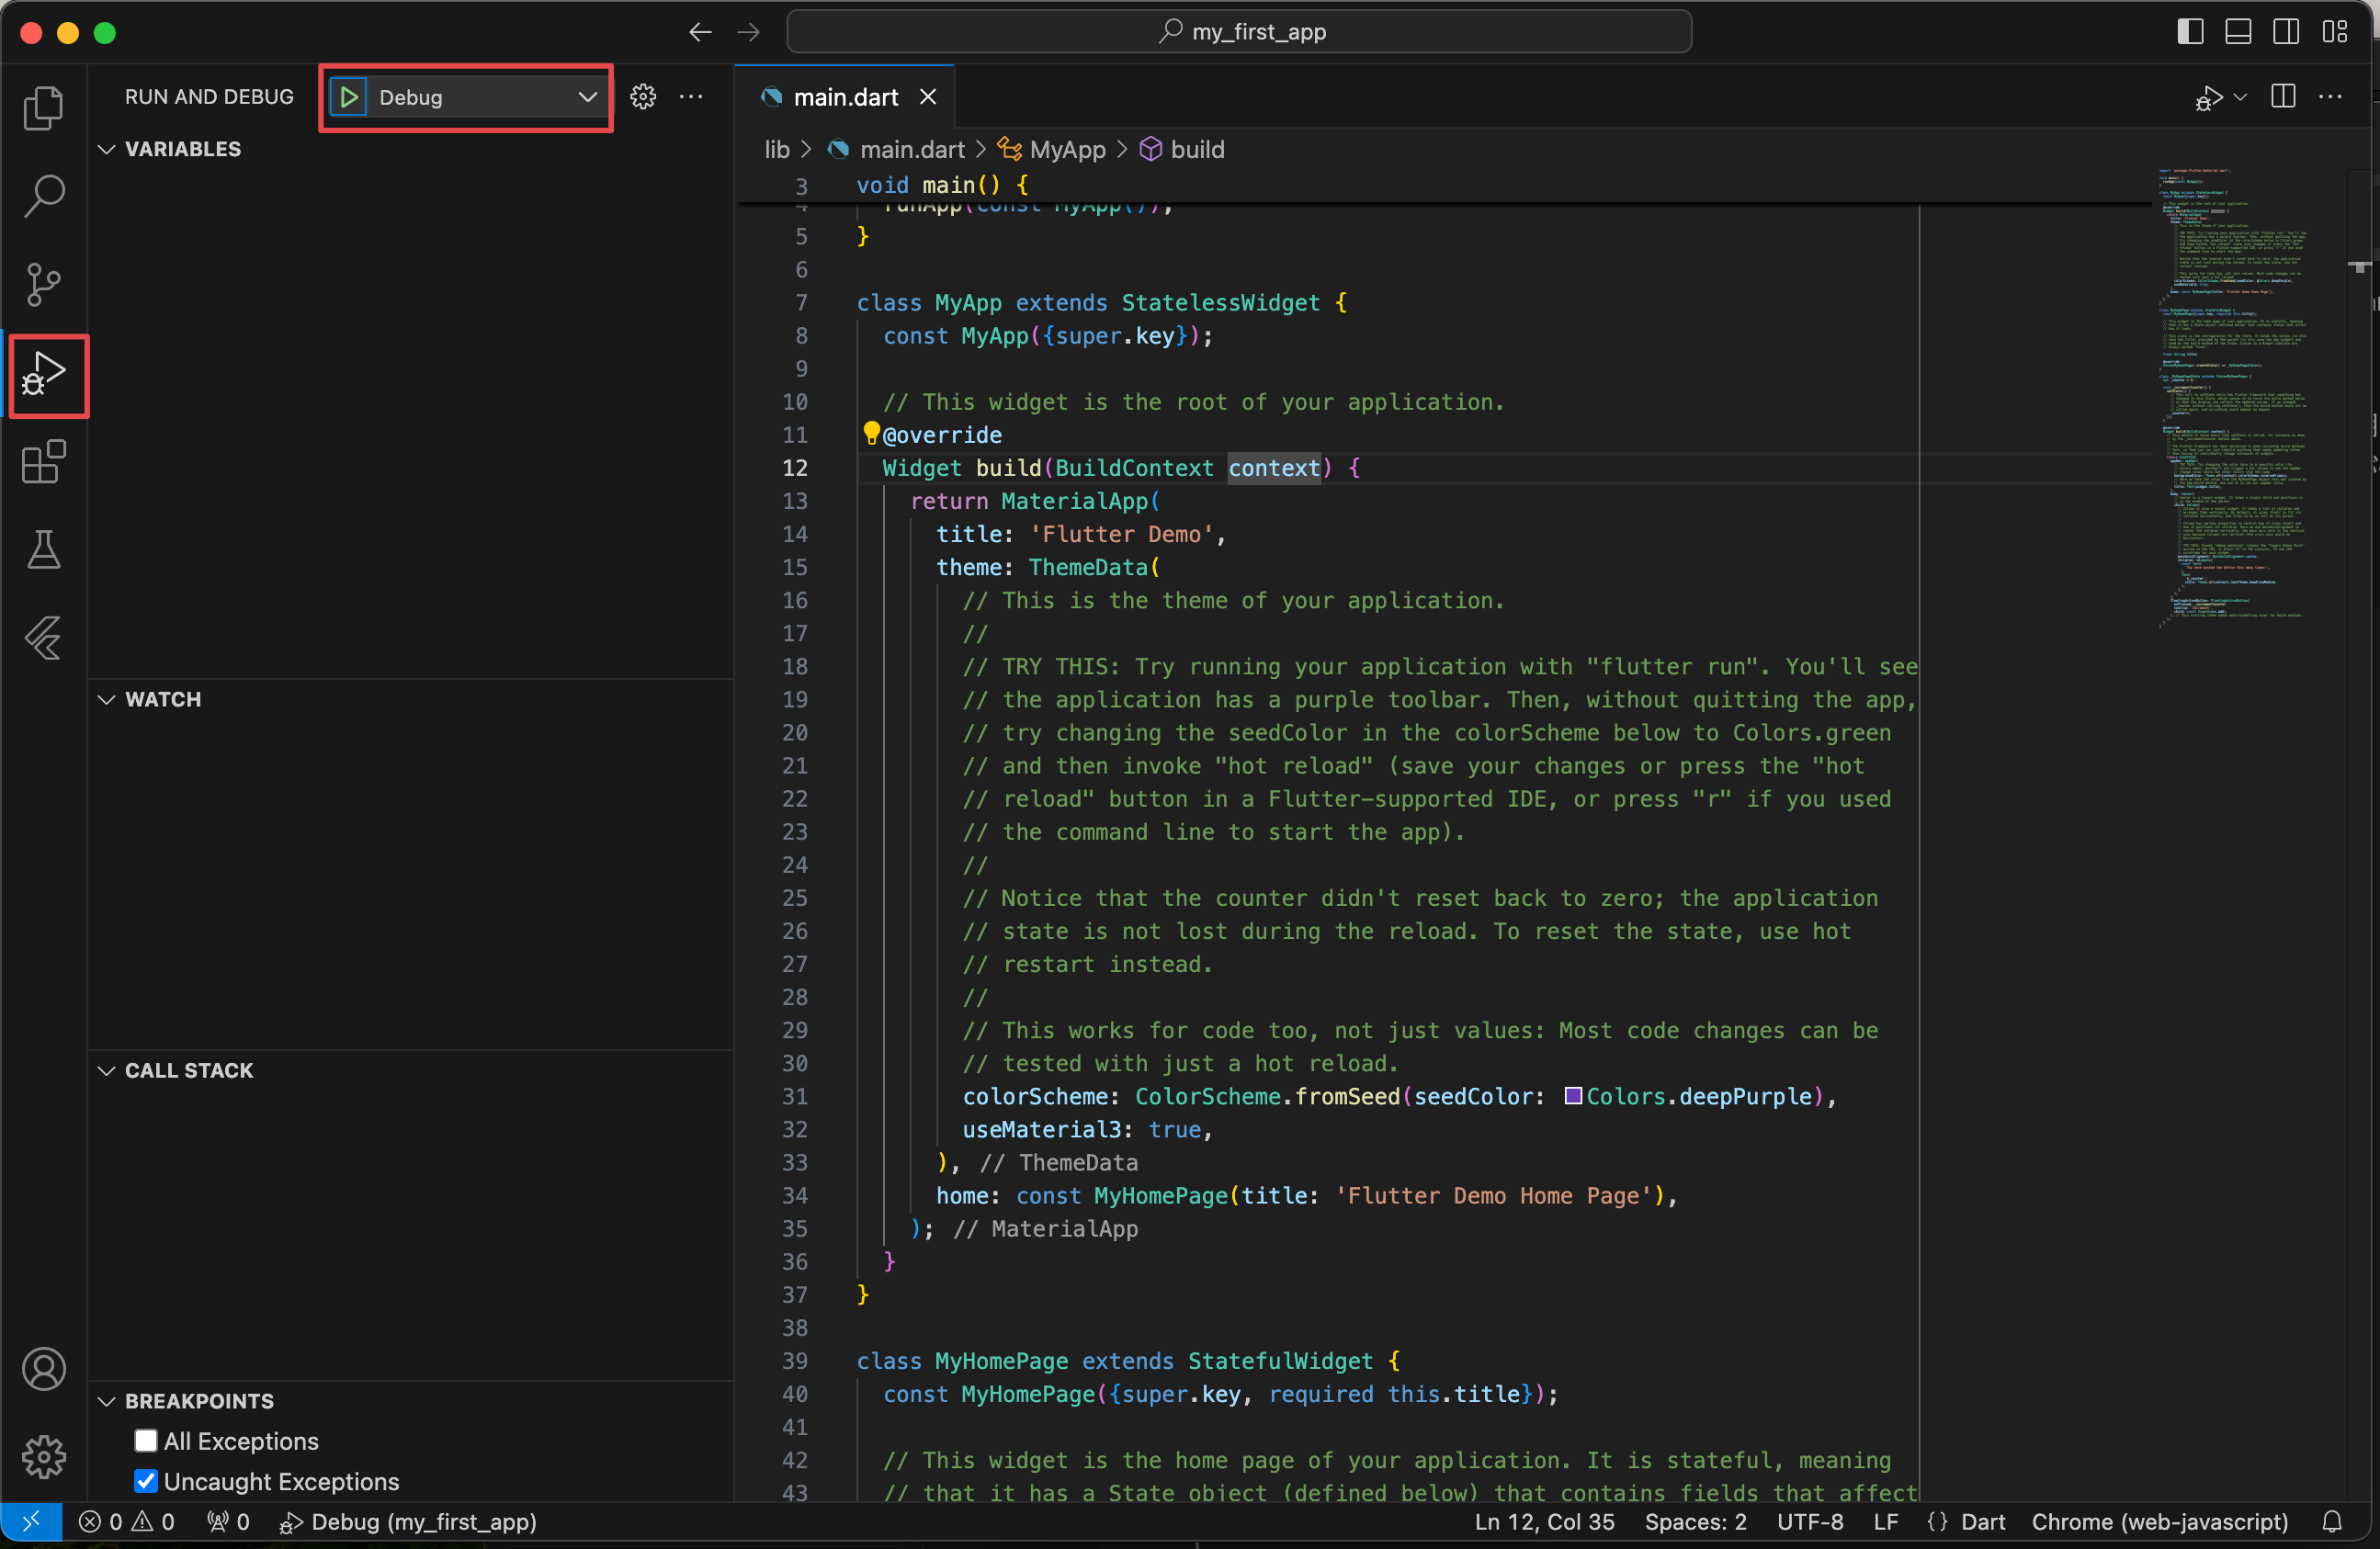Image resolution: width=2380 pixels, height=1549 pixels.
Task: Click the command center search field
Action: tap(1239, 32)
